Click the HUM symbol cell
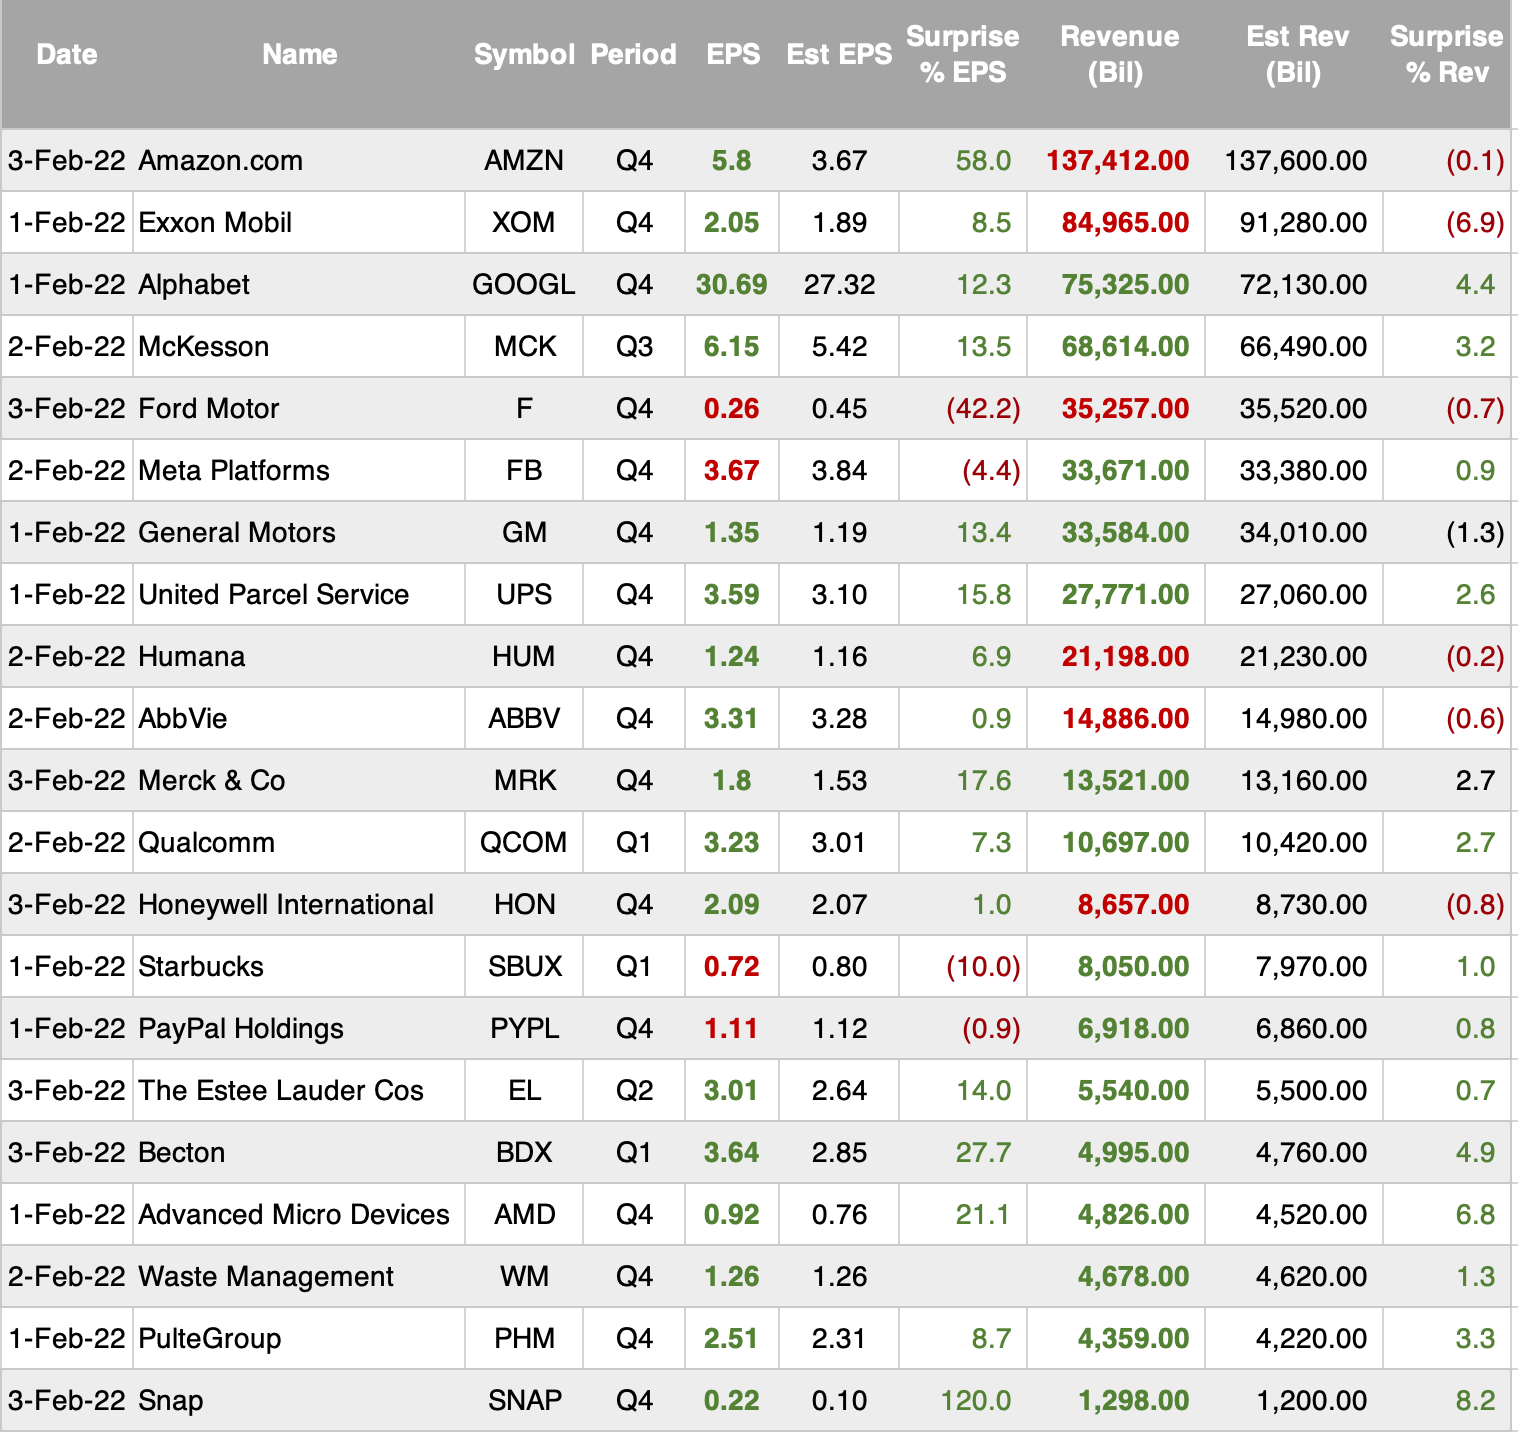The image size is (1518, 1432). coord(524,656)
